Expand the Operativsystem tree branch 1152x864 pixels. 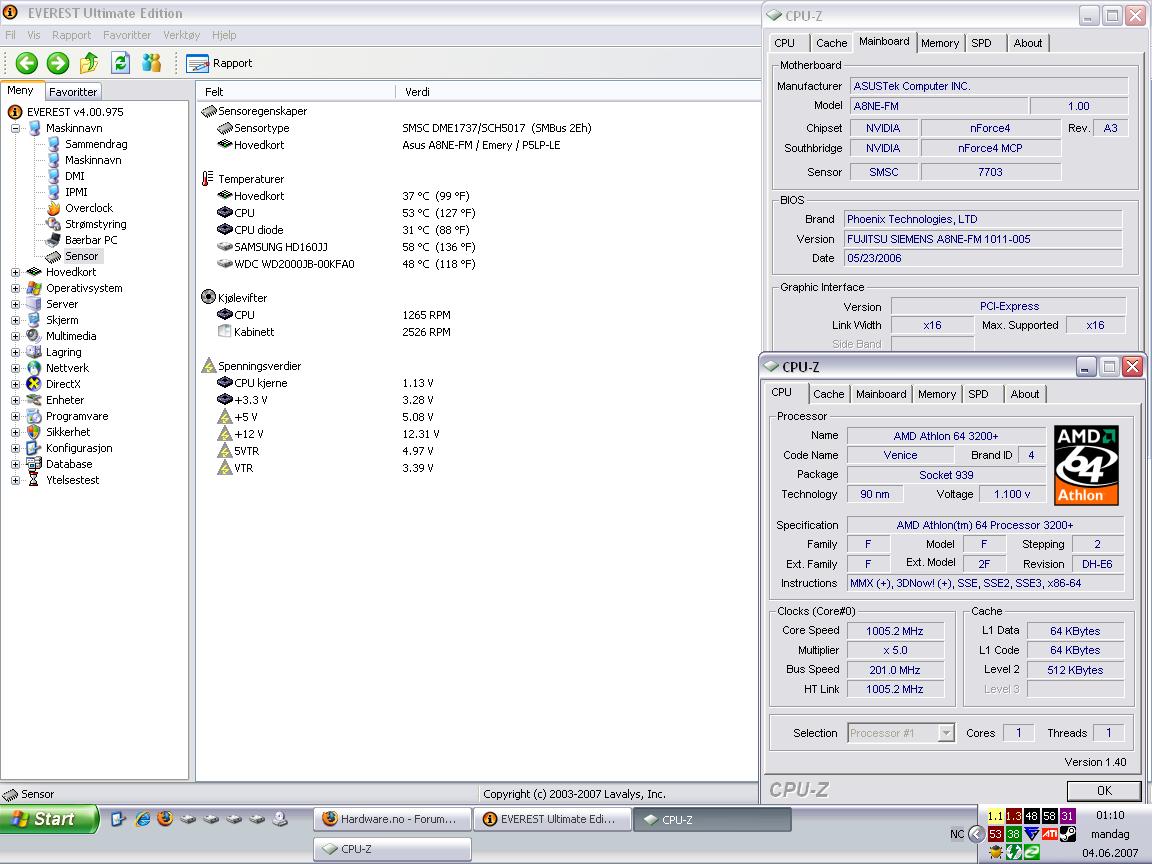point(15,288)
